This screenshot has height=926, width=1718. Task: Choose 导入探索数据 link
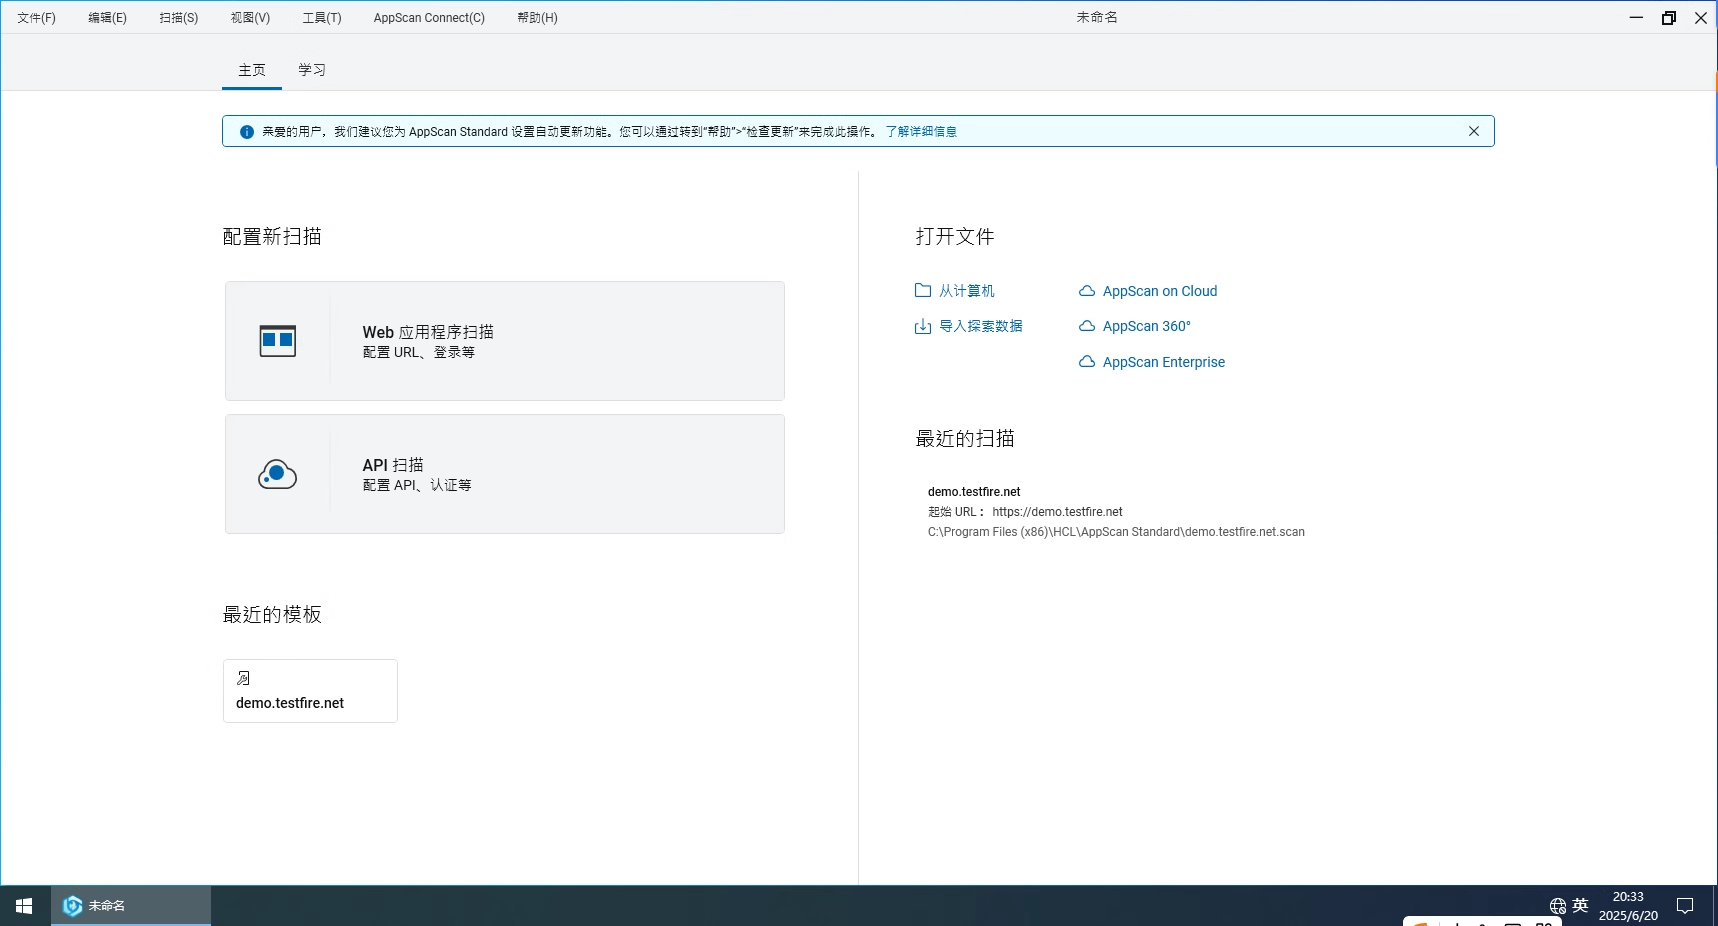980,326
